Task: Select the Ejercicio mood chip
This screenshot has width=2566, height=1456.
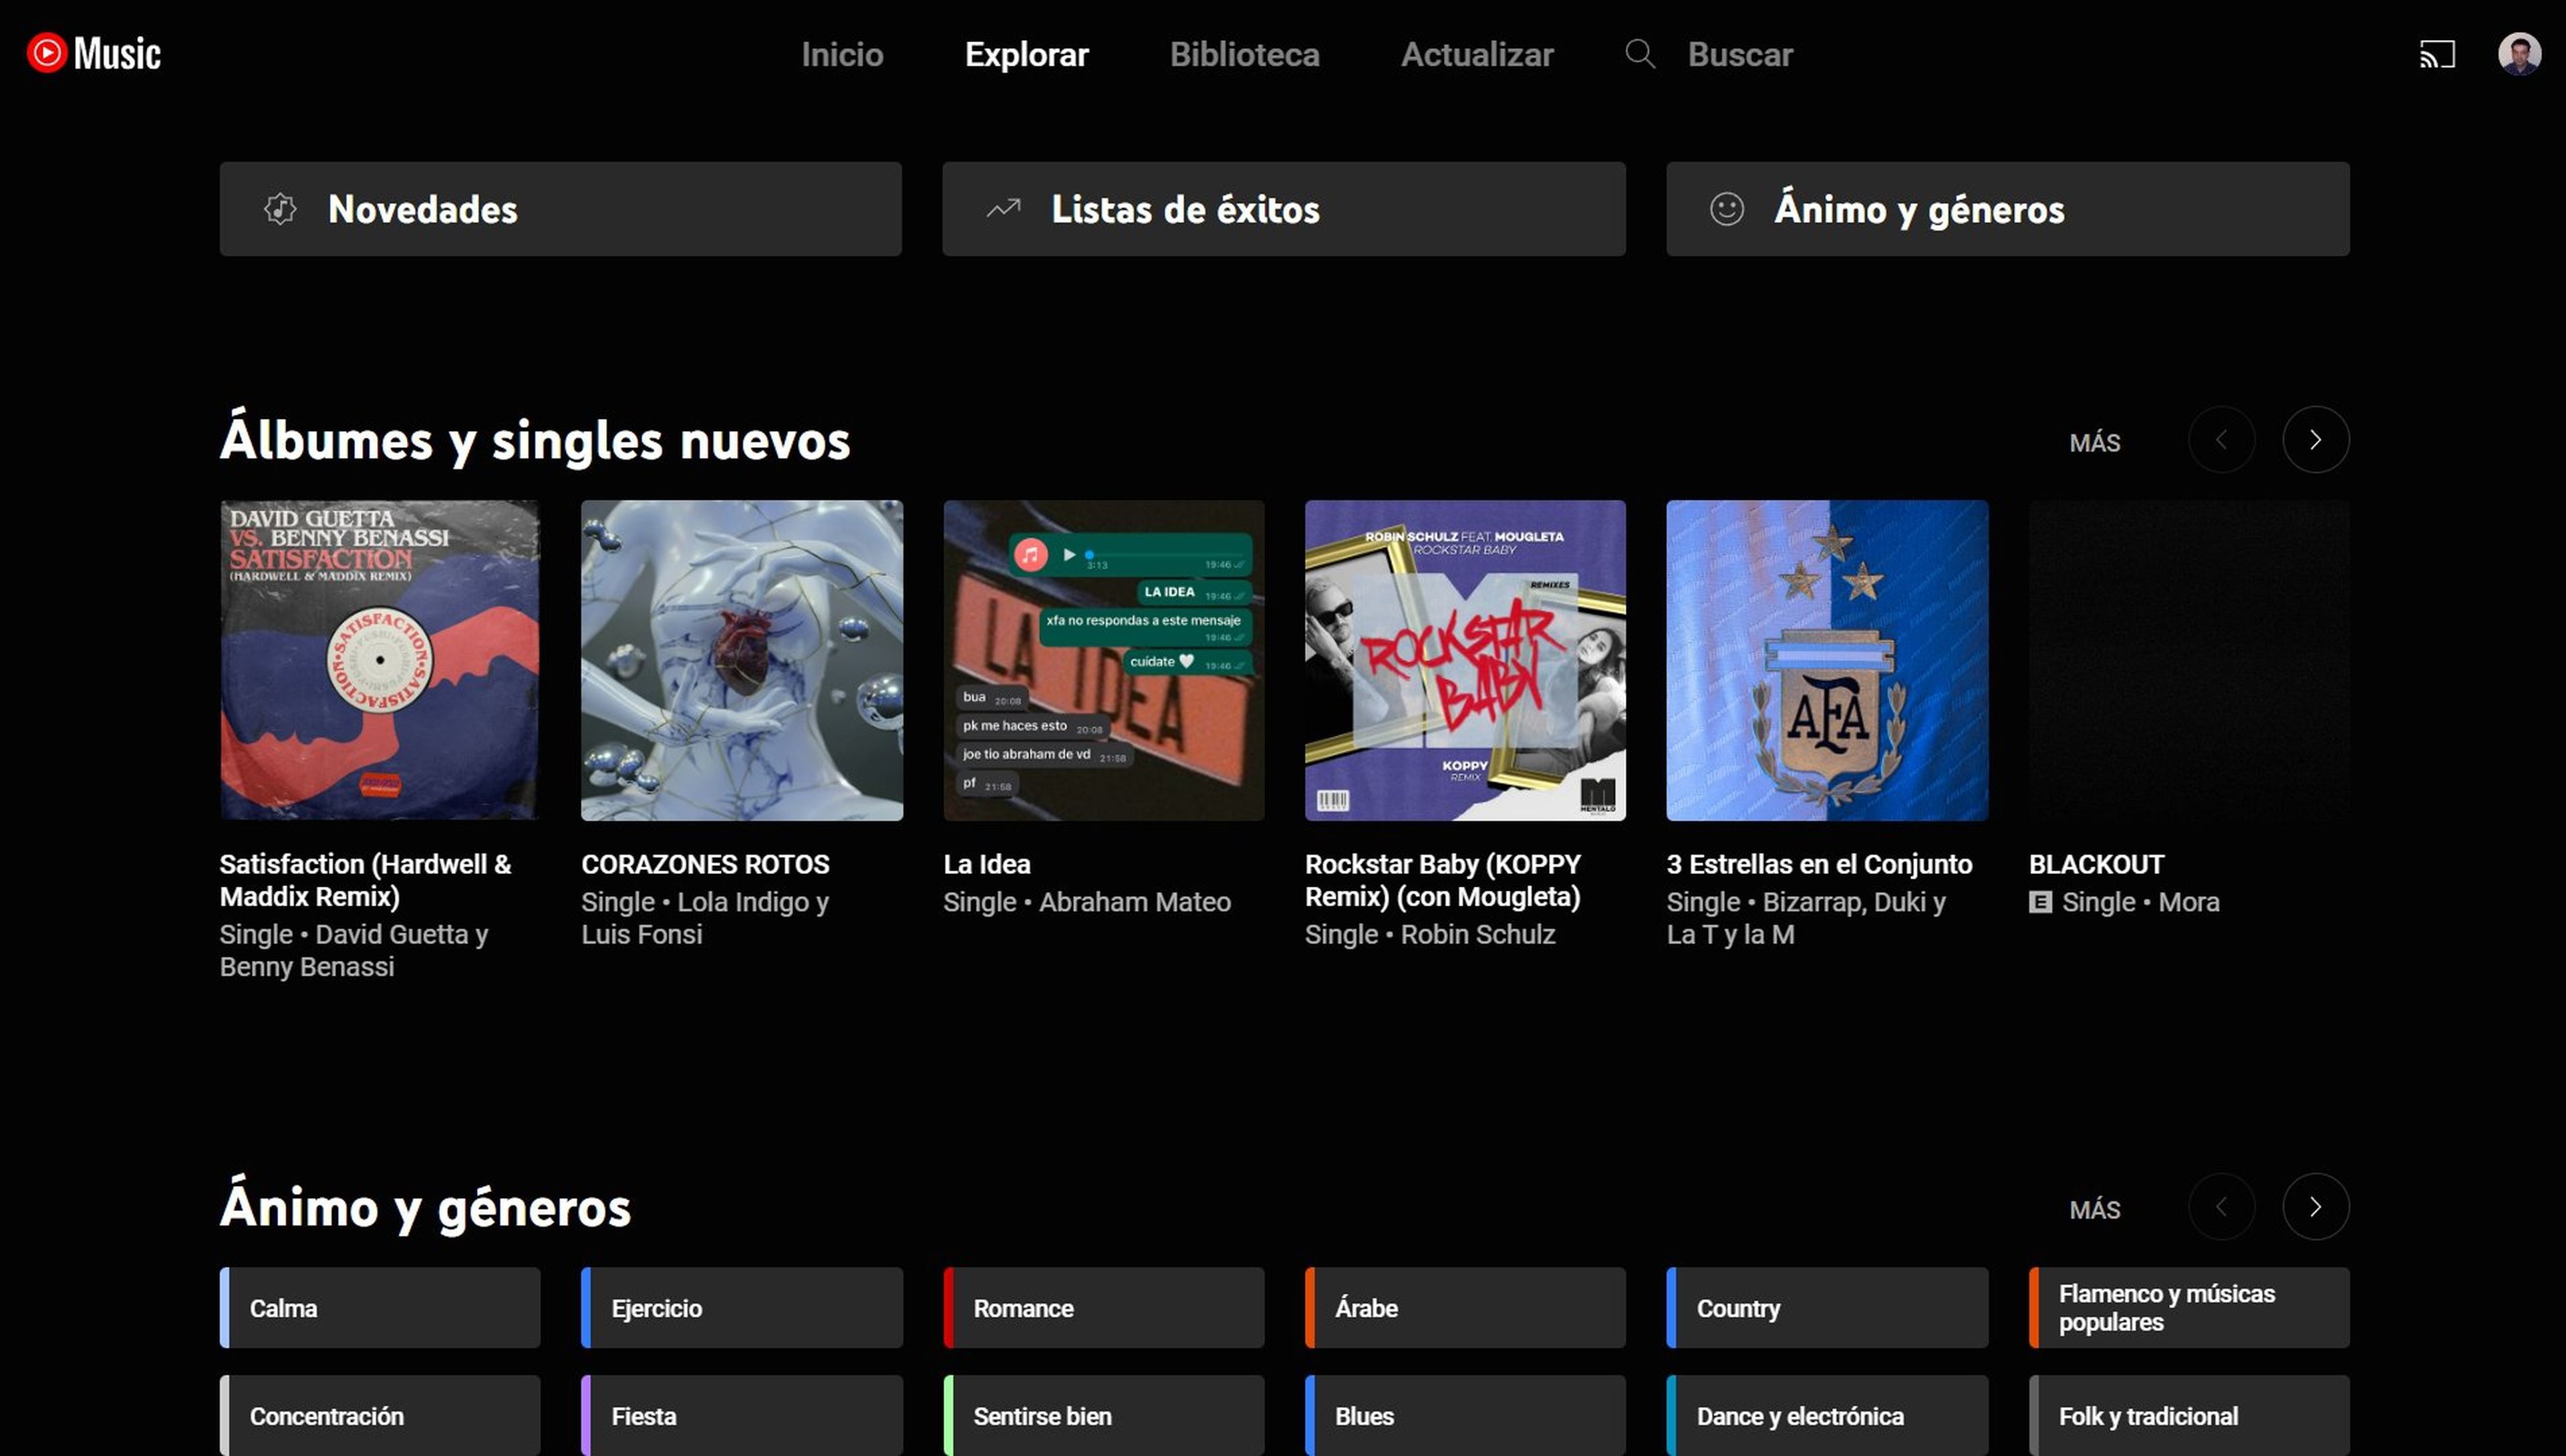Action: point(742,1308)
